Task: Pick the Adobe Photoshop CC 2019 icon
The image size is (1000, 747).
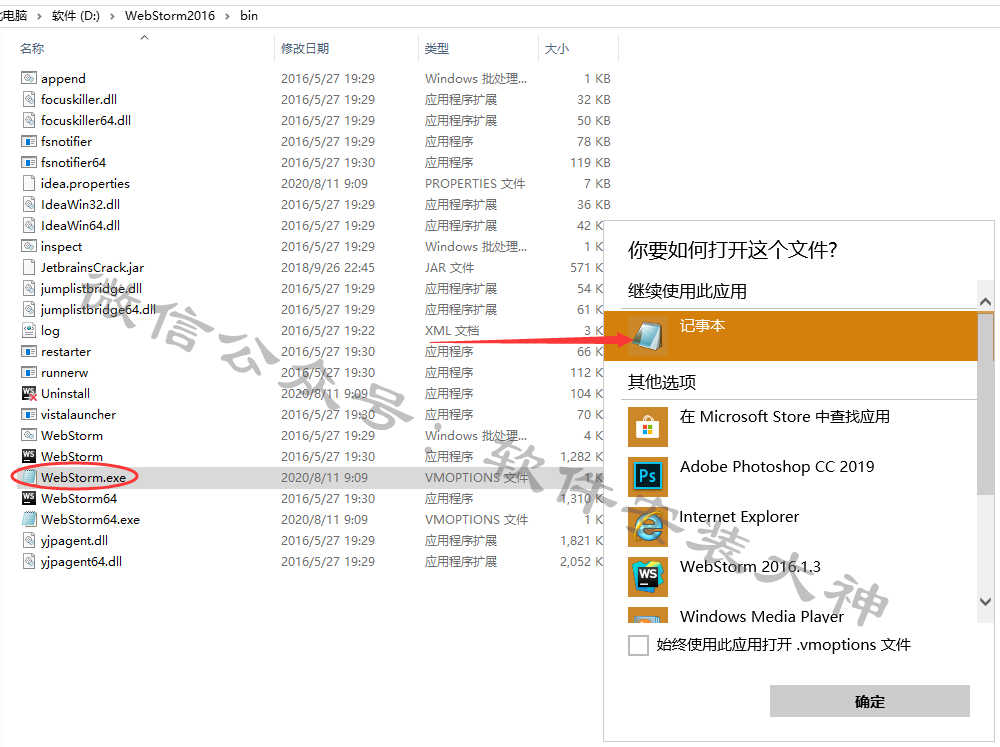Action: tap(648, 477)
